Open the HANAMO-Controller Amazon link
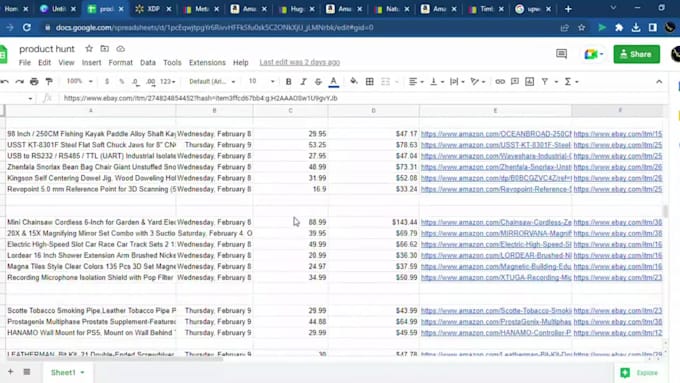Screen dimensions: 680x383 coord(496,333)
